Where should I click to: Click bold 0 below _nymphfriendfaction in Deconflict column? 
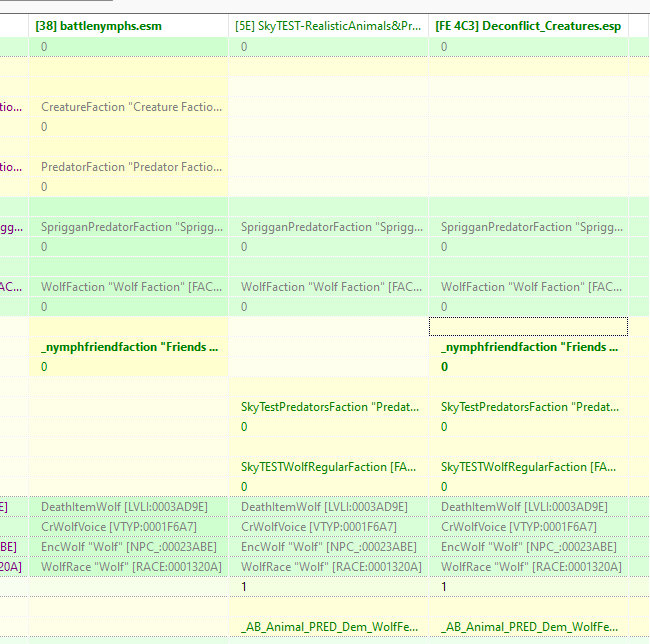pos(529,367)
